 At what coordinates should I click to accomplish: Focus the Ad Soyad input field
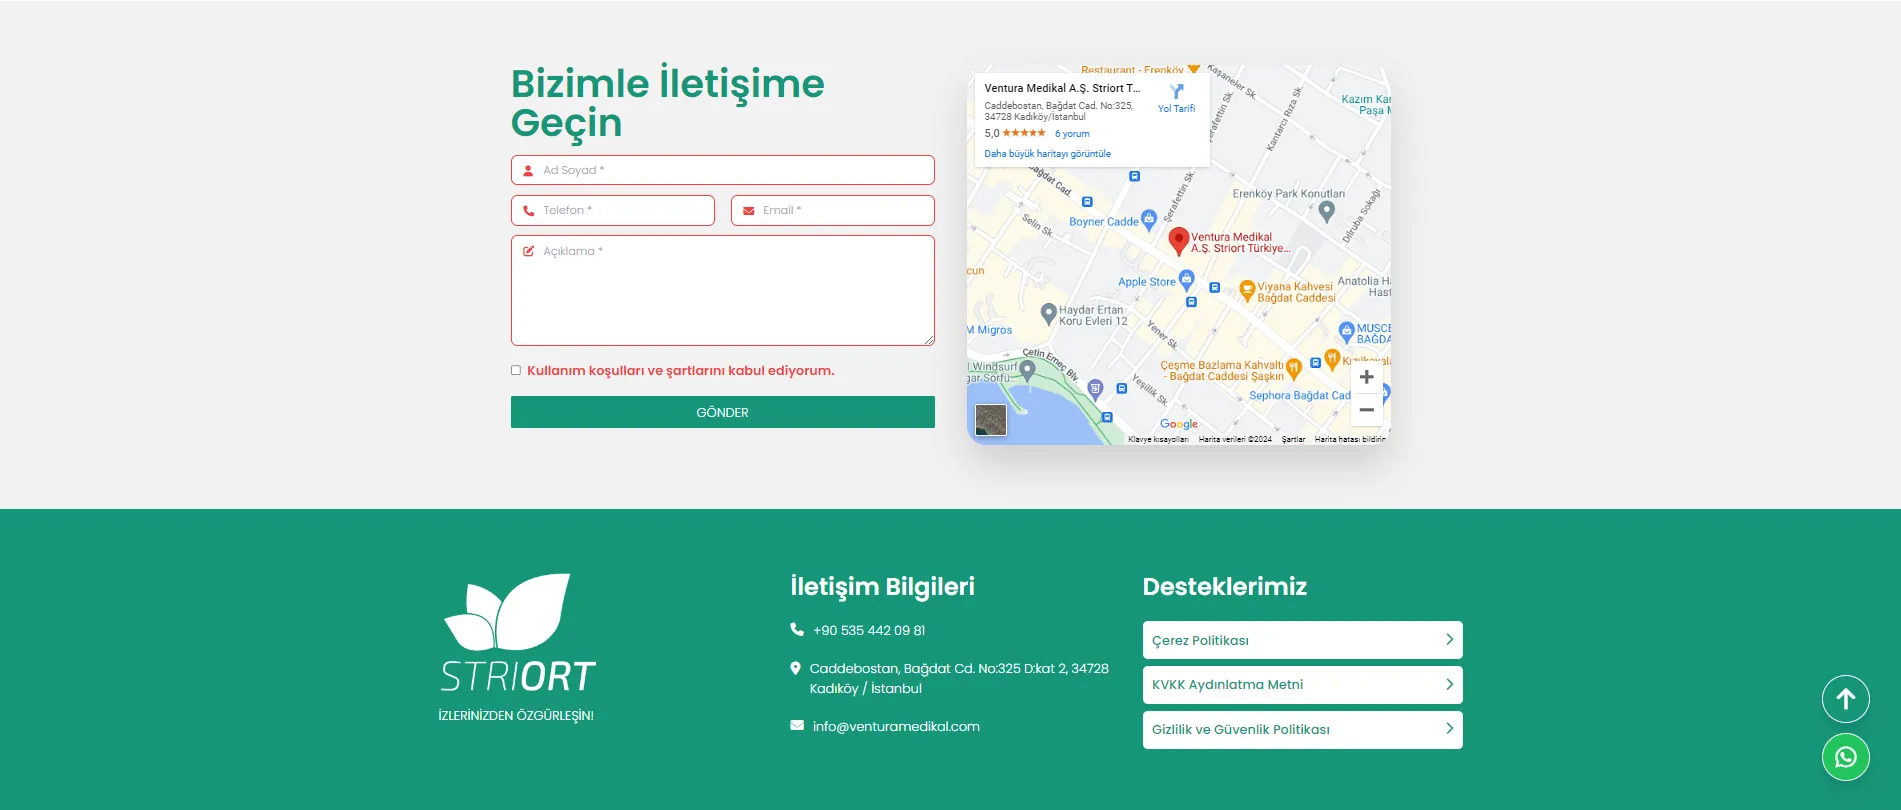click(x=722, y=170)
